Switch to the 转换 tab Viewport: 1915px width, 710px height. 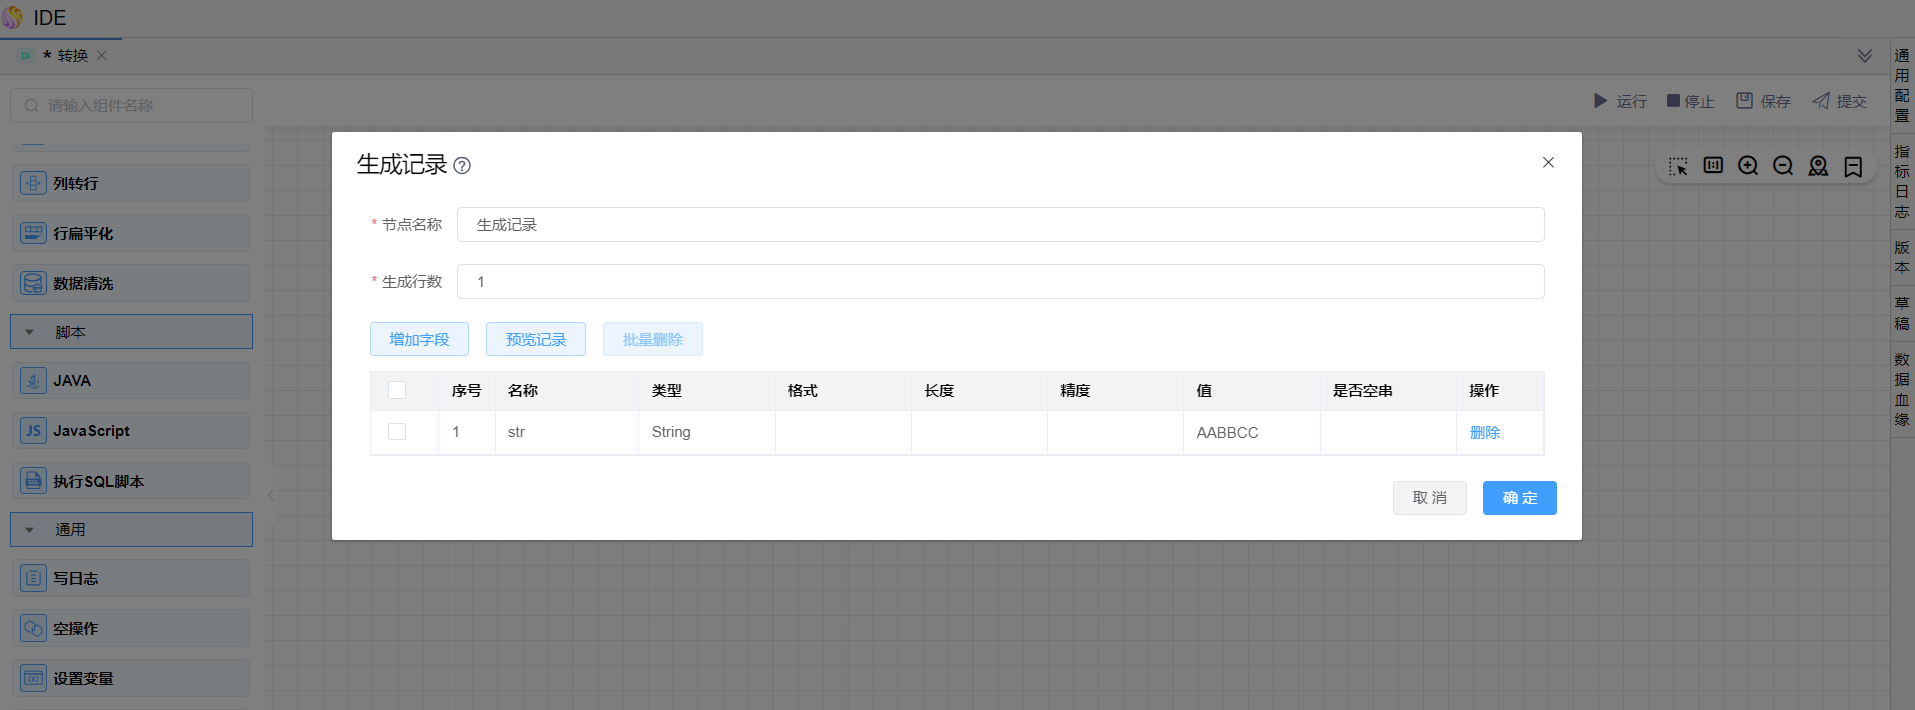(x=72, y=56)
